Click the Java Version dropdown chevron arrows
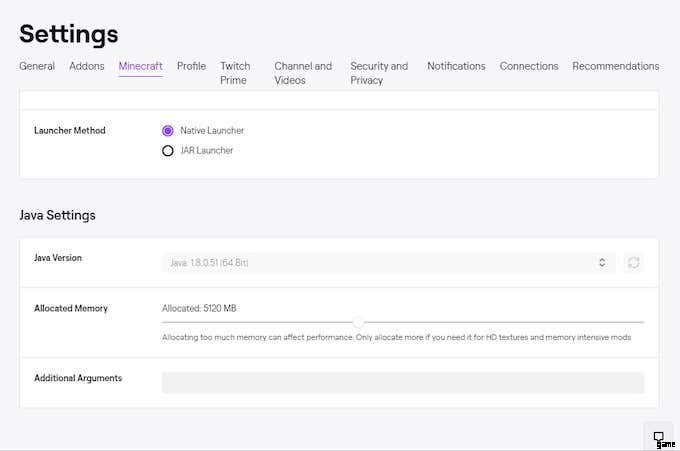Viewport: 680px width, 451px height. click(602, 263)
